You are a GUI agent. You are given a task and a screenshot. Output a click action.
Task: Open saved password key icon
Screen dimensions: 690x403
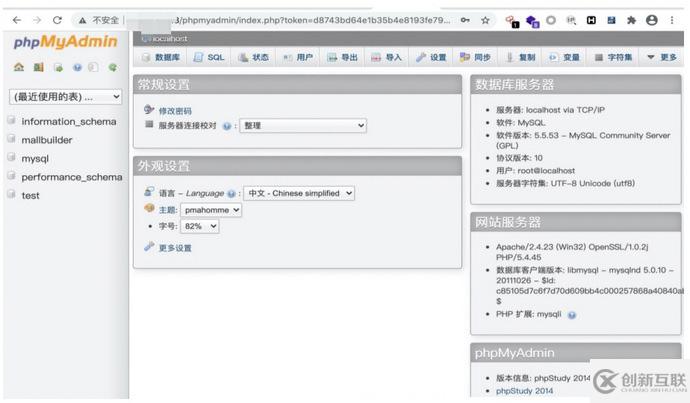pos(465,20)
